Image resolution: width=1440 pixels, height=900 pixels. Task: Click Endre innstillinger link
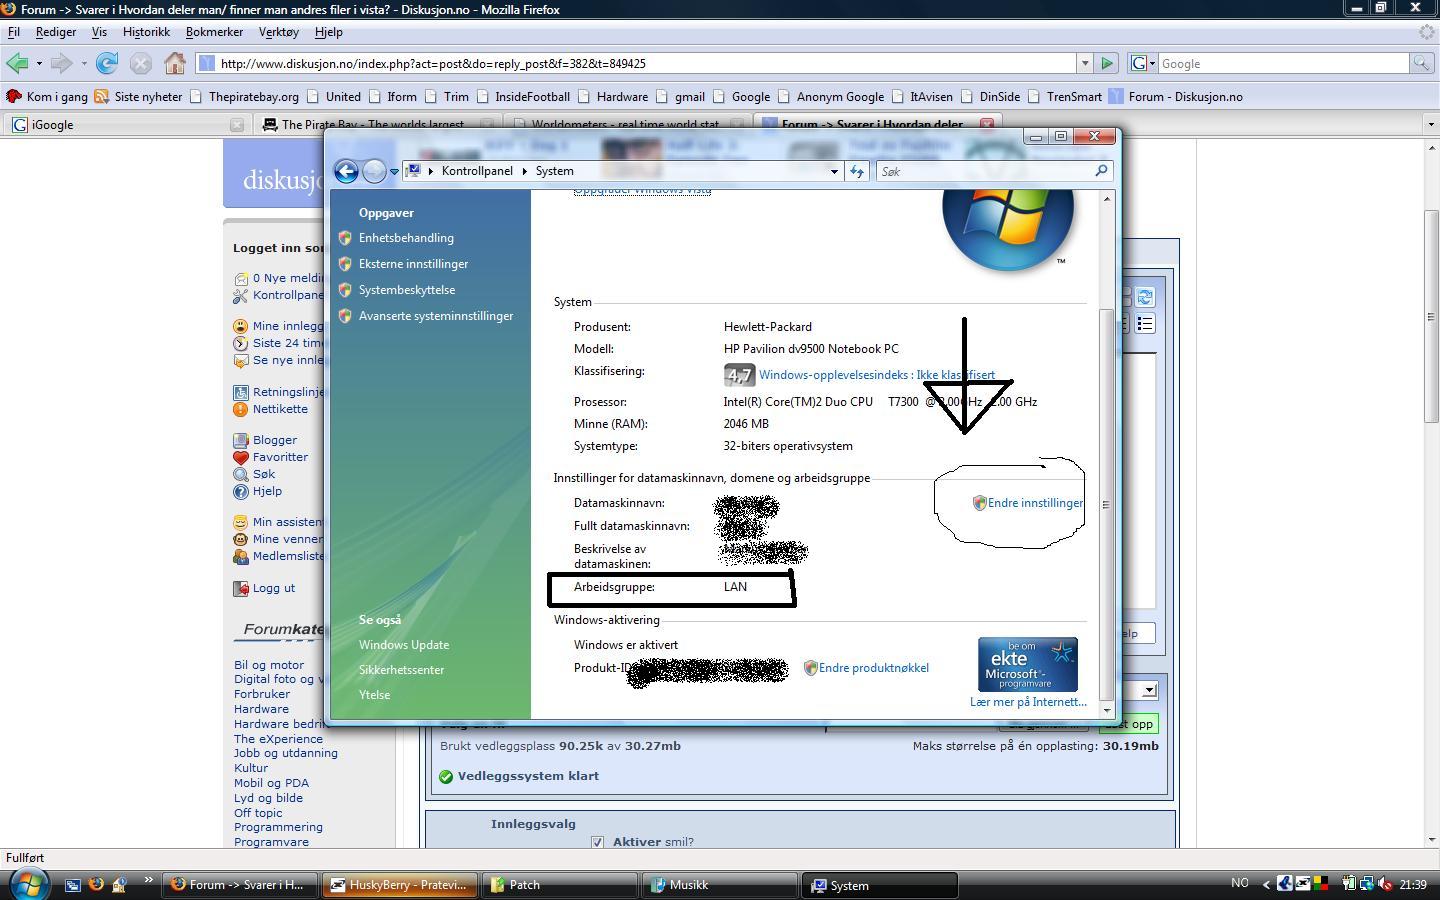[x=1035, y=503]
